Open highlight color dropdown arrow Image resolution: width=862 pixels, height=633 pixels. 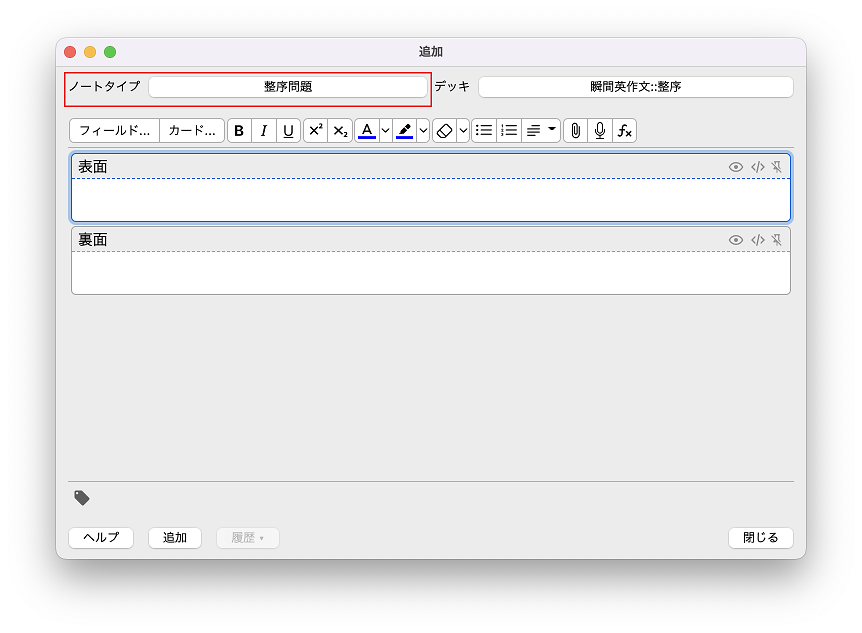coord(423,131)
